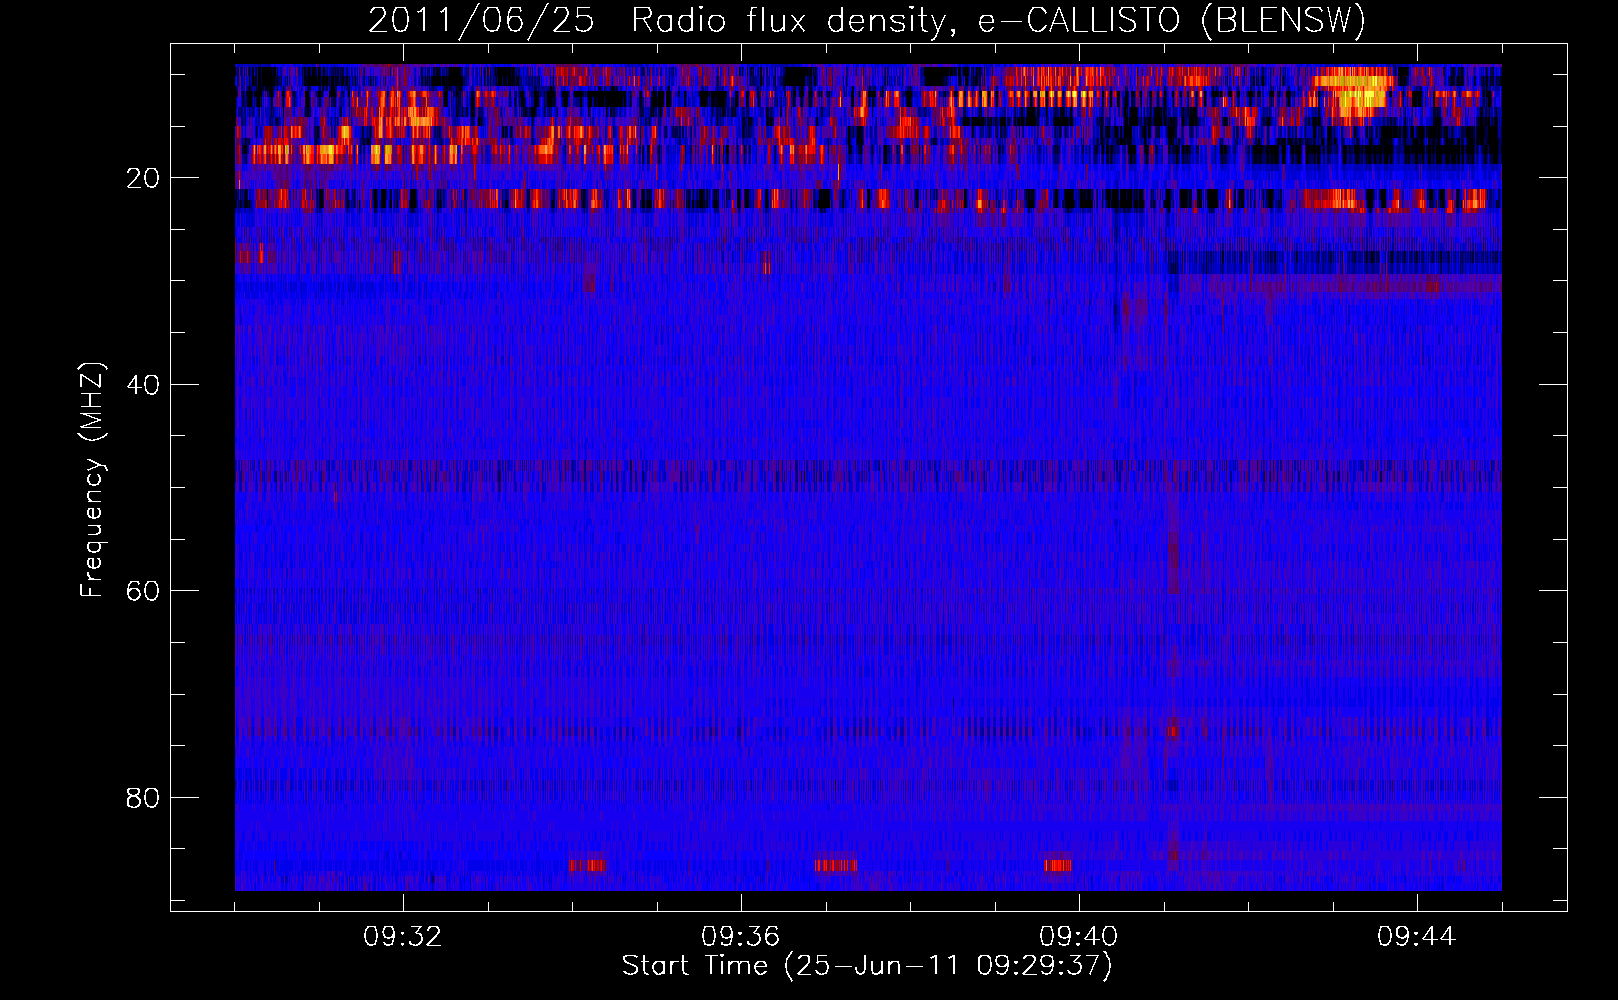Click the '09:44' time tick label

[x=1417, y=937]
